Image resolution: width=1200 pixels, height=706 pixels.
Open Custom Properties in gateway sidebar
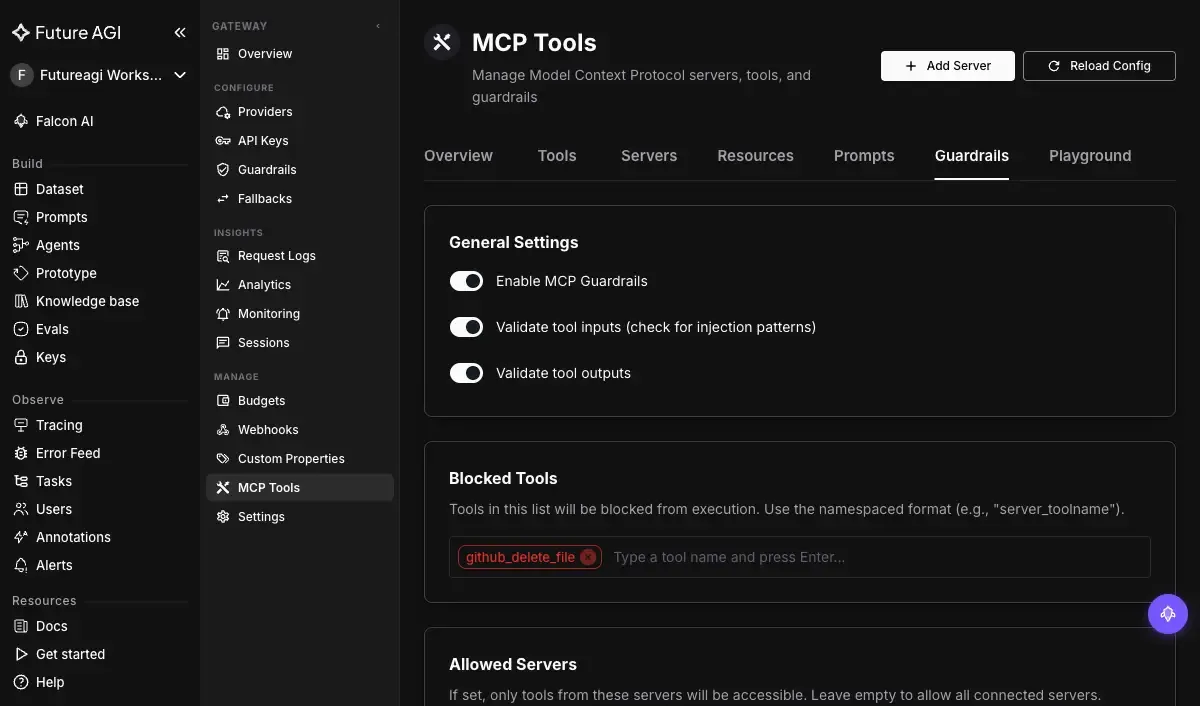(300, 459)
